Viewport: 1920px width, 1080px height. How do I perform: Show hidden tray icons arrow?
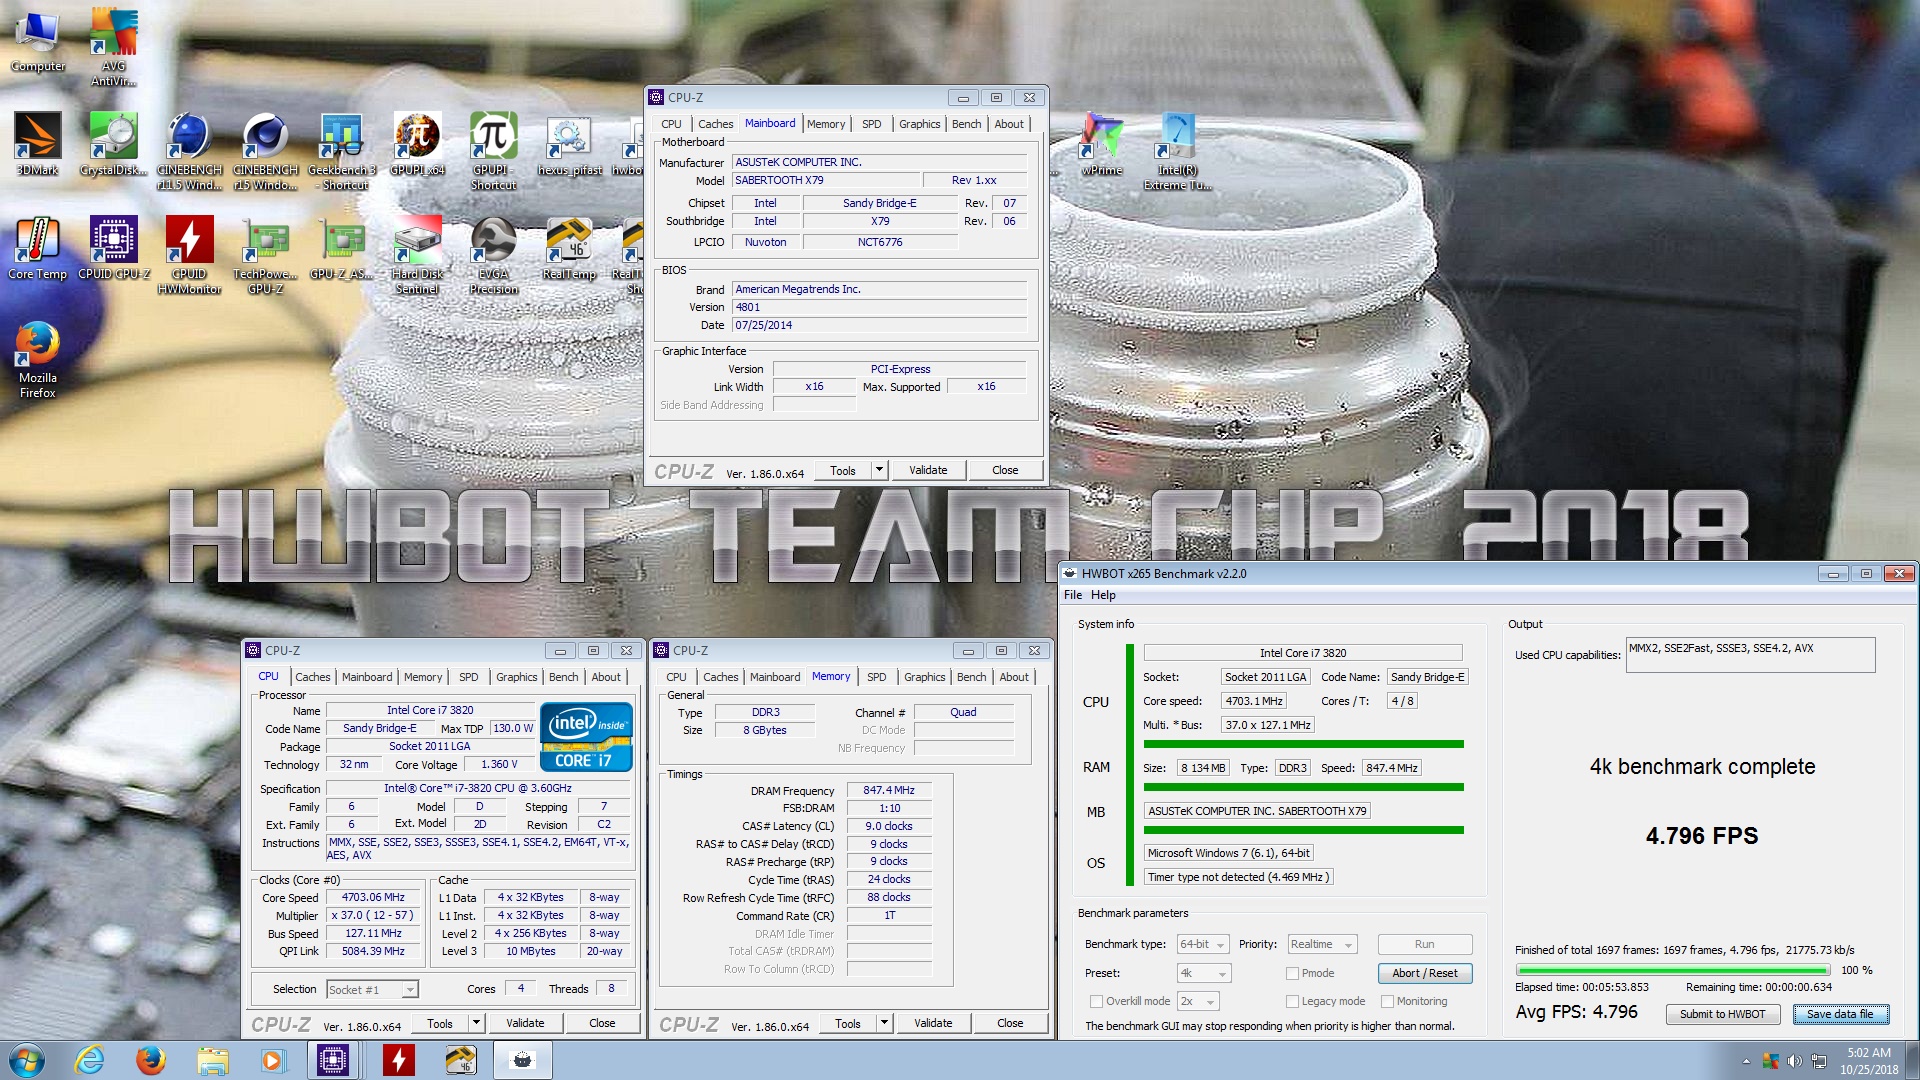(1746, 1061)
